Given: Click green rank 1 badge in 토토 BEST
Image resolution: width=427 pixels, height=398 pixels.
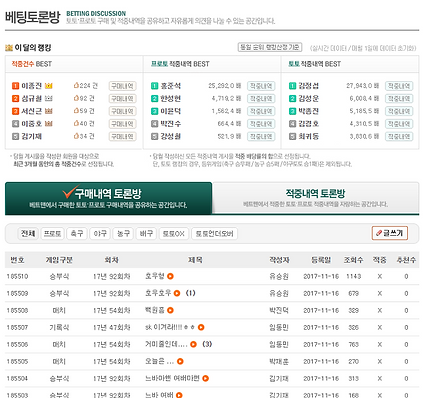Looking at the screenshot, I should click(292, 86).
